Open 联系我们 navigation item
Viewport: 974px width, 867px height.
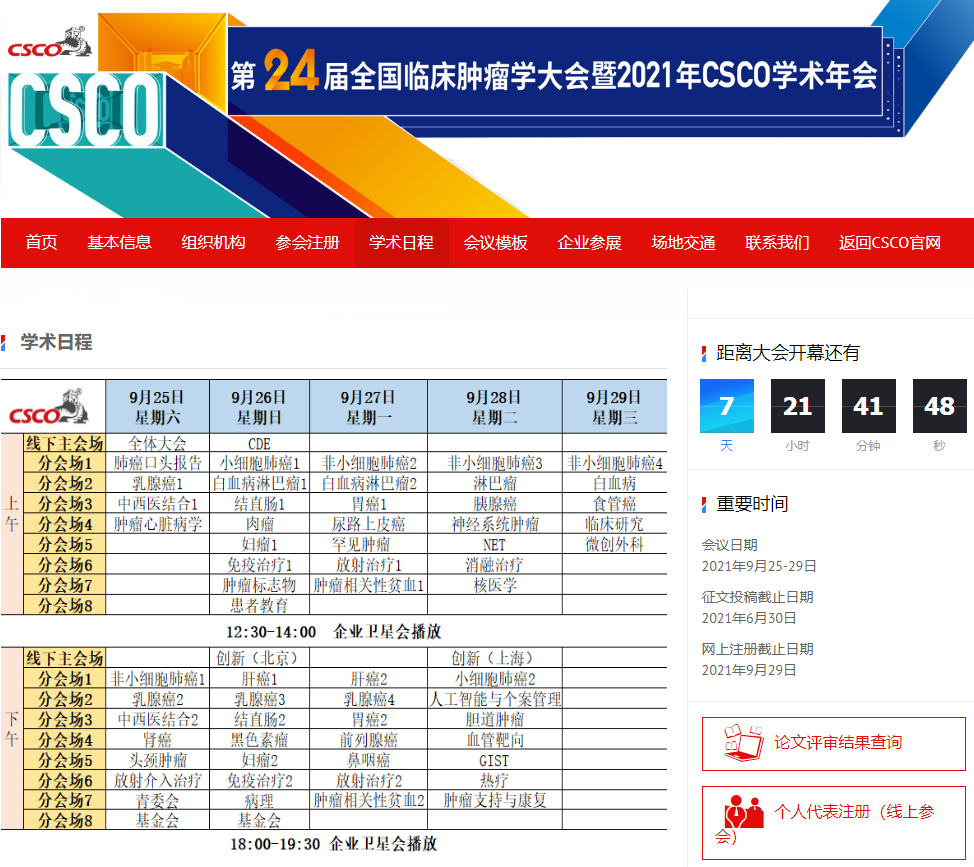click(x=777, y=242)
